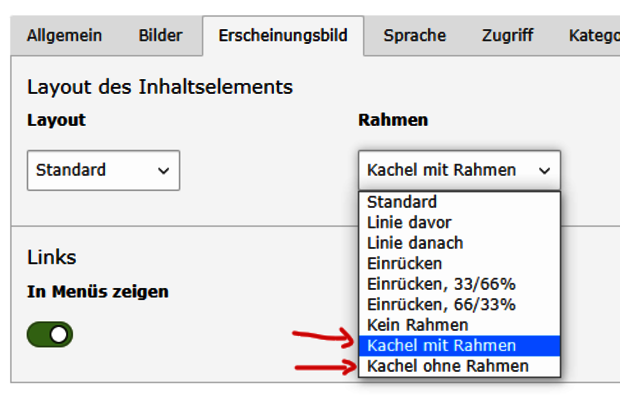This screenshot has height=410, width=620.
Task: Pick the Kachel ohne Rahmen option
Action: (448, 366)
